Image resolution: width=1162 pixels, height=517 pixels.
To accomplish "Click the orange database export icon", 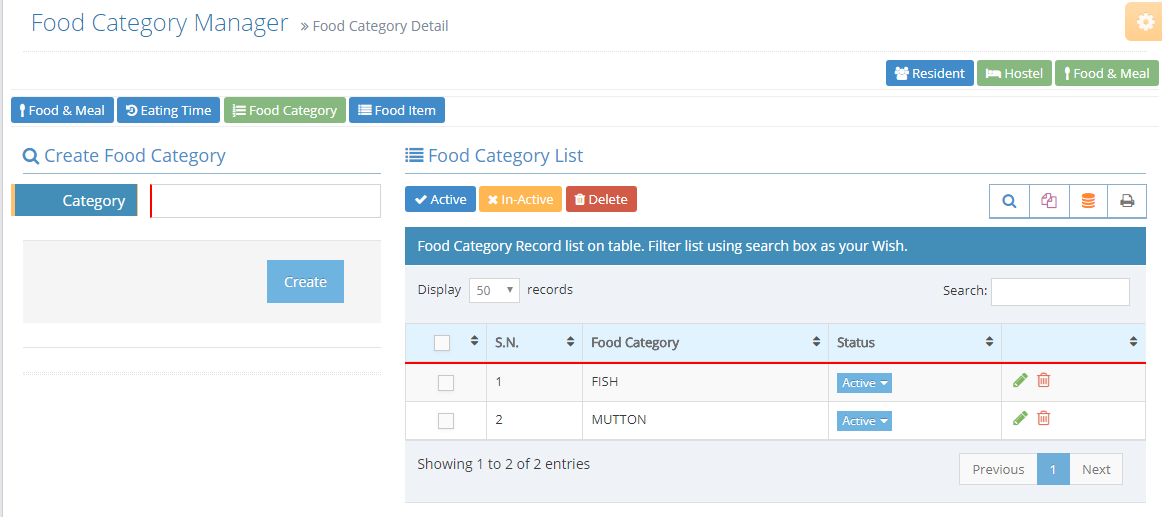I will click(x=1088, y=201).
